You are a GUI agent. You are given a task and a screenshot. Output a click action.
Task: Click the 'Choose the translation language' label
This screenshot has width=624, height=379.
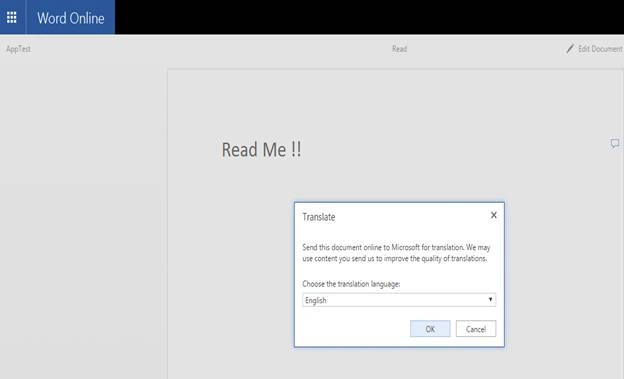tap(351, 284)
